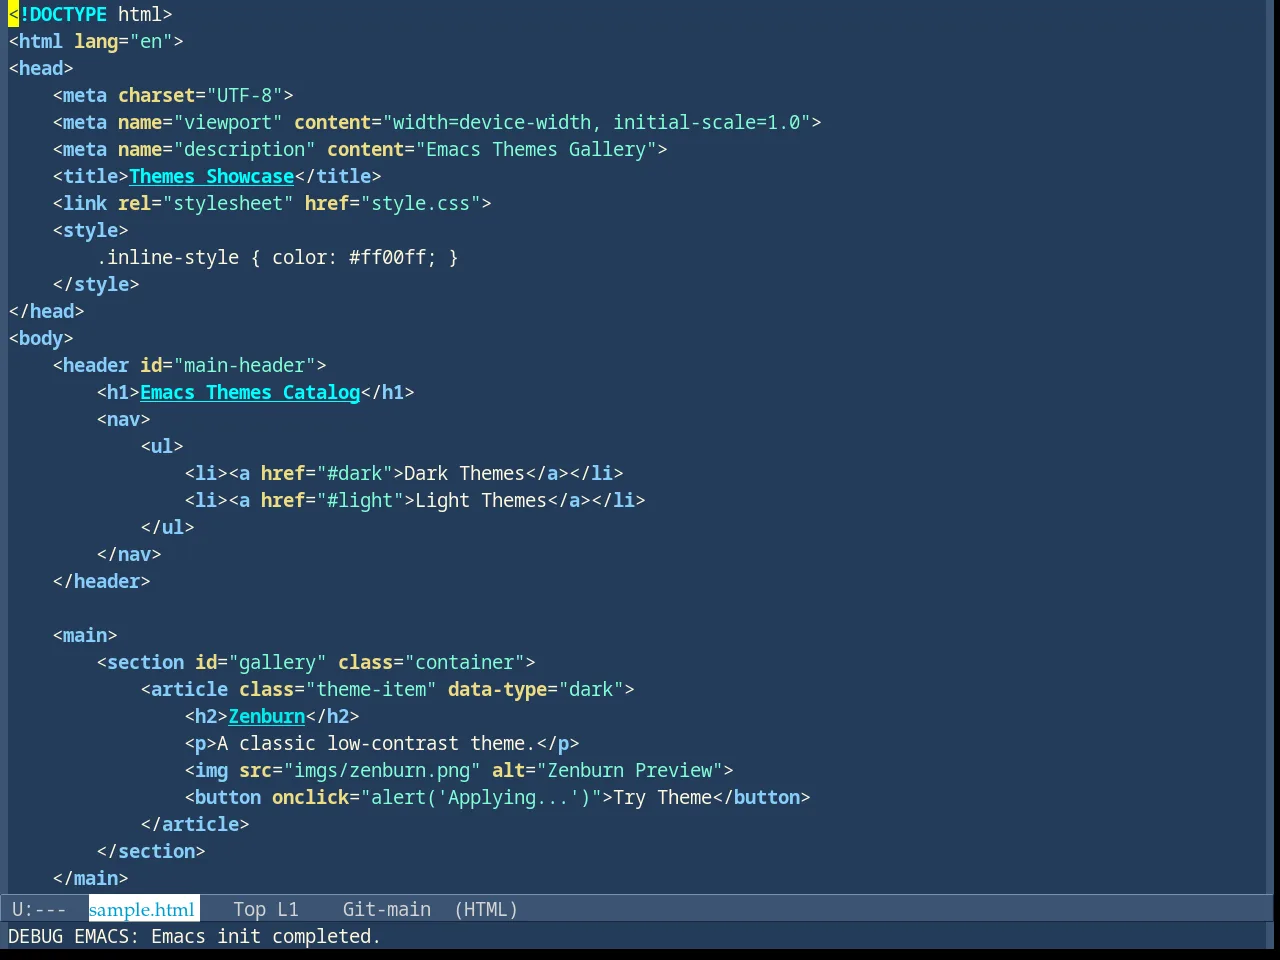Click the .inline-style CSS selector
This screenshot has width=1280, height=960.
(x=168, y=257)
